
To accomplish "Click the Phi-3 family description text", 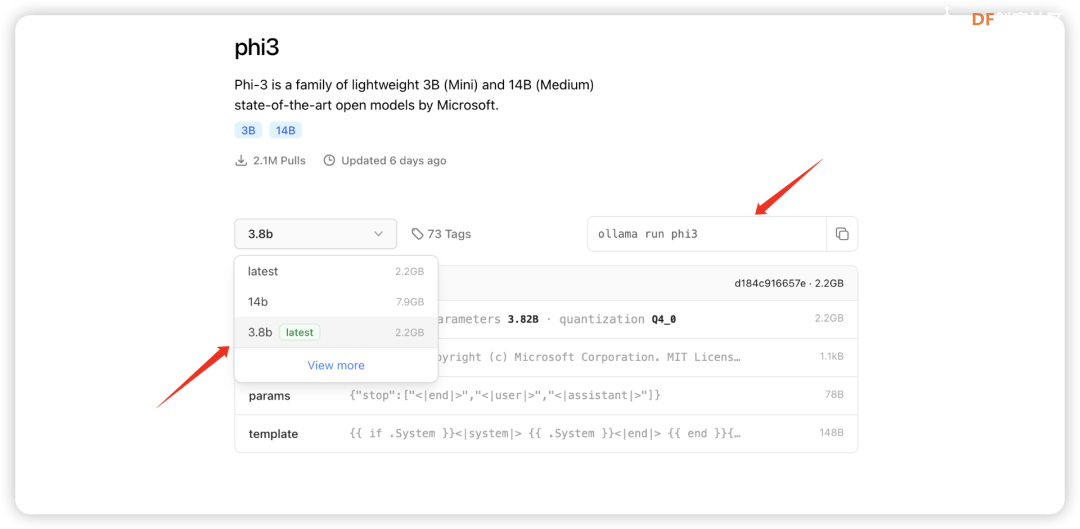I will coord(414,96).
